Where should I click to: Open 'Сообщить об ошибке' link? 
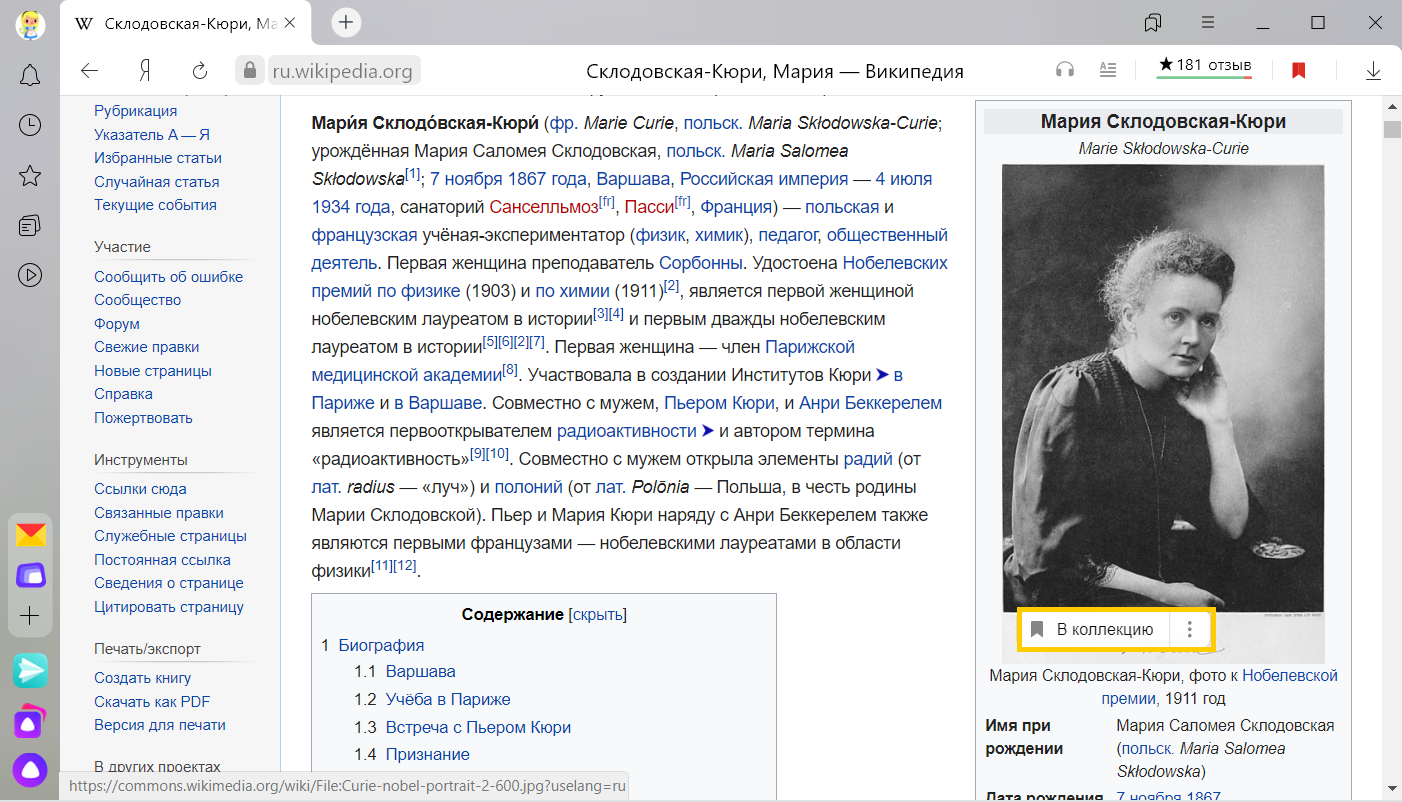click(169, 277)
